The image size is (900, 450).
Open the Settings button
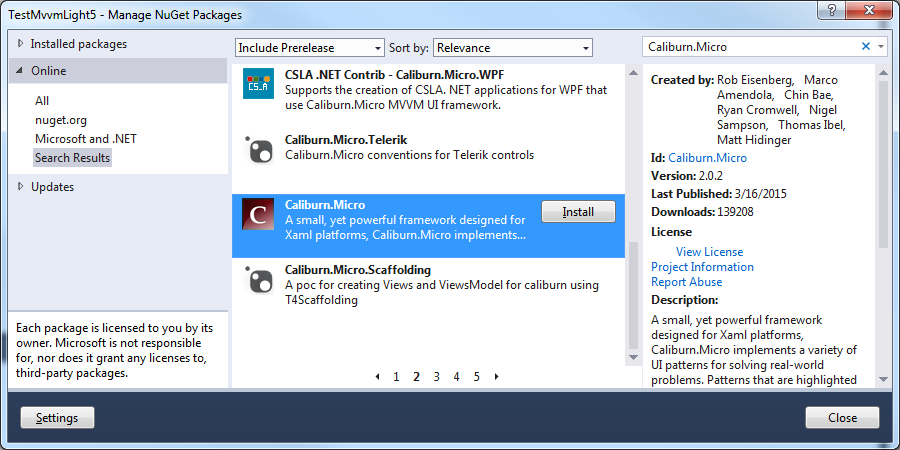click(x=57, y=417)
